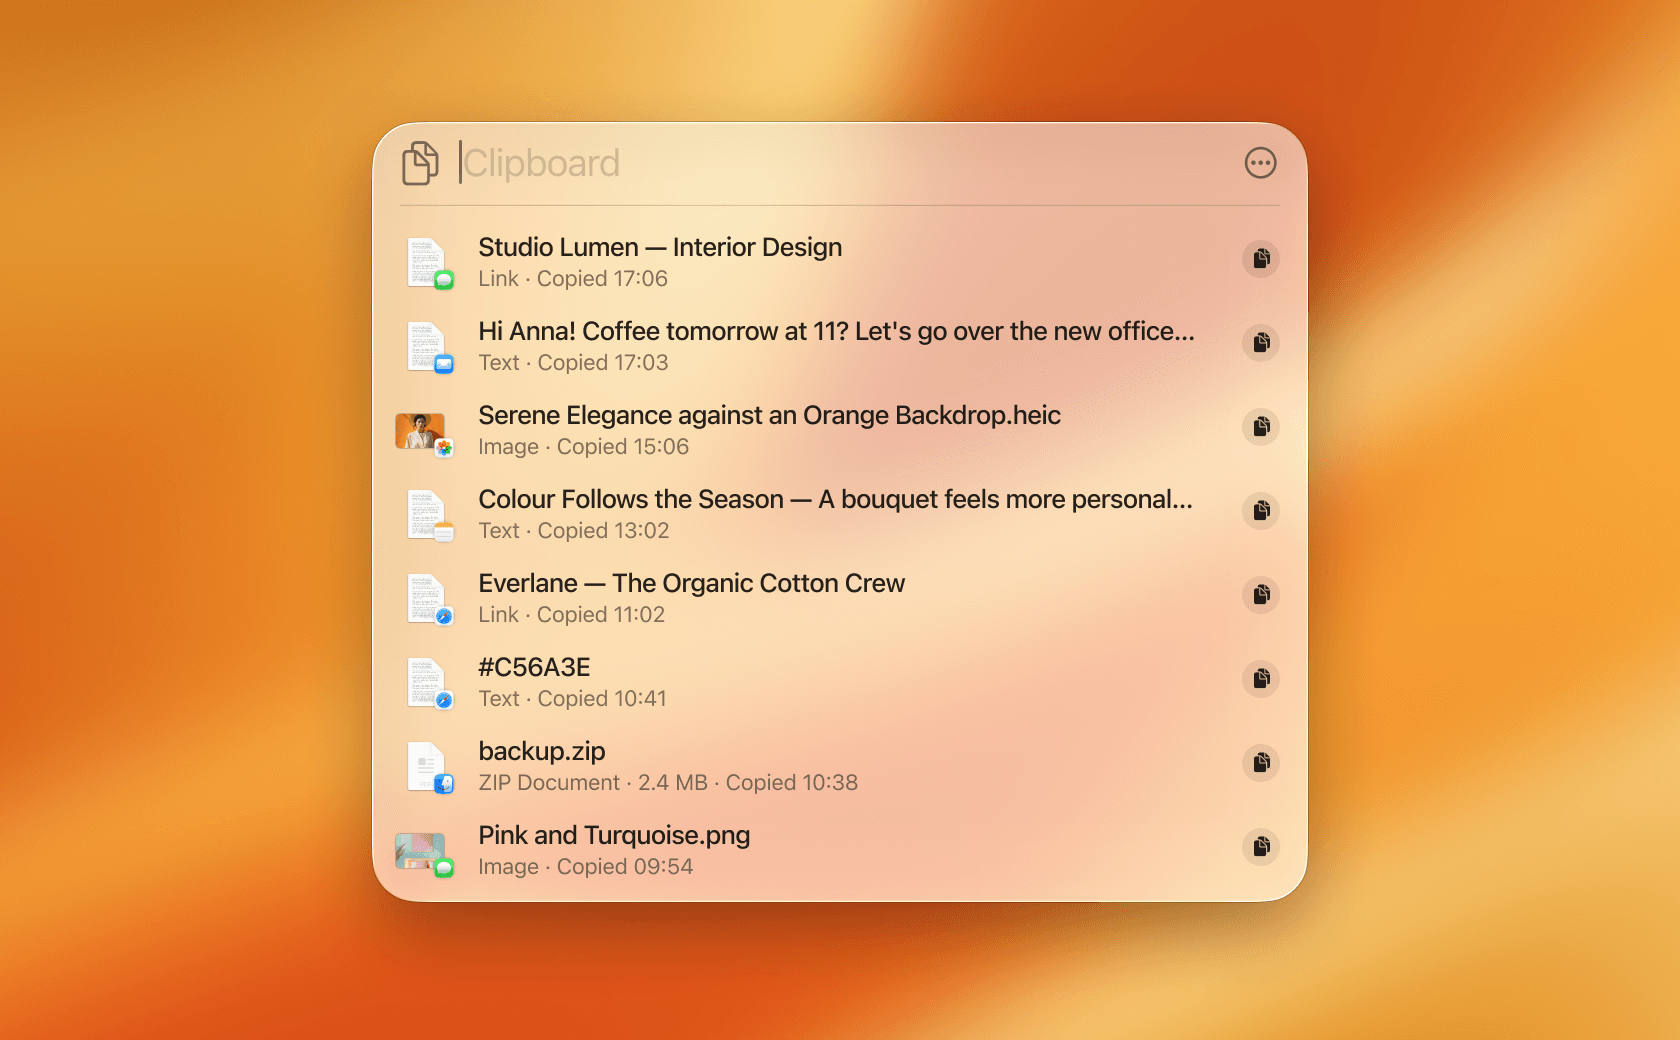This screenshot has width=1680, height=1040.
Task: Select 'Studio Lumen — Interior Design' title
Action: (x=660, y=247)
